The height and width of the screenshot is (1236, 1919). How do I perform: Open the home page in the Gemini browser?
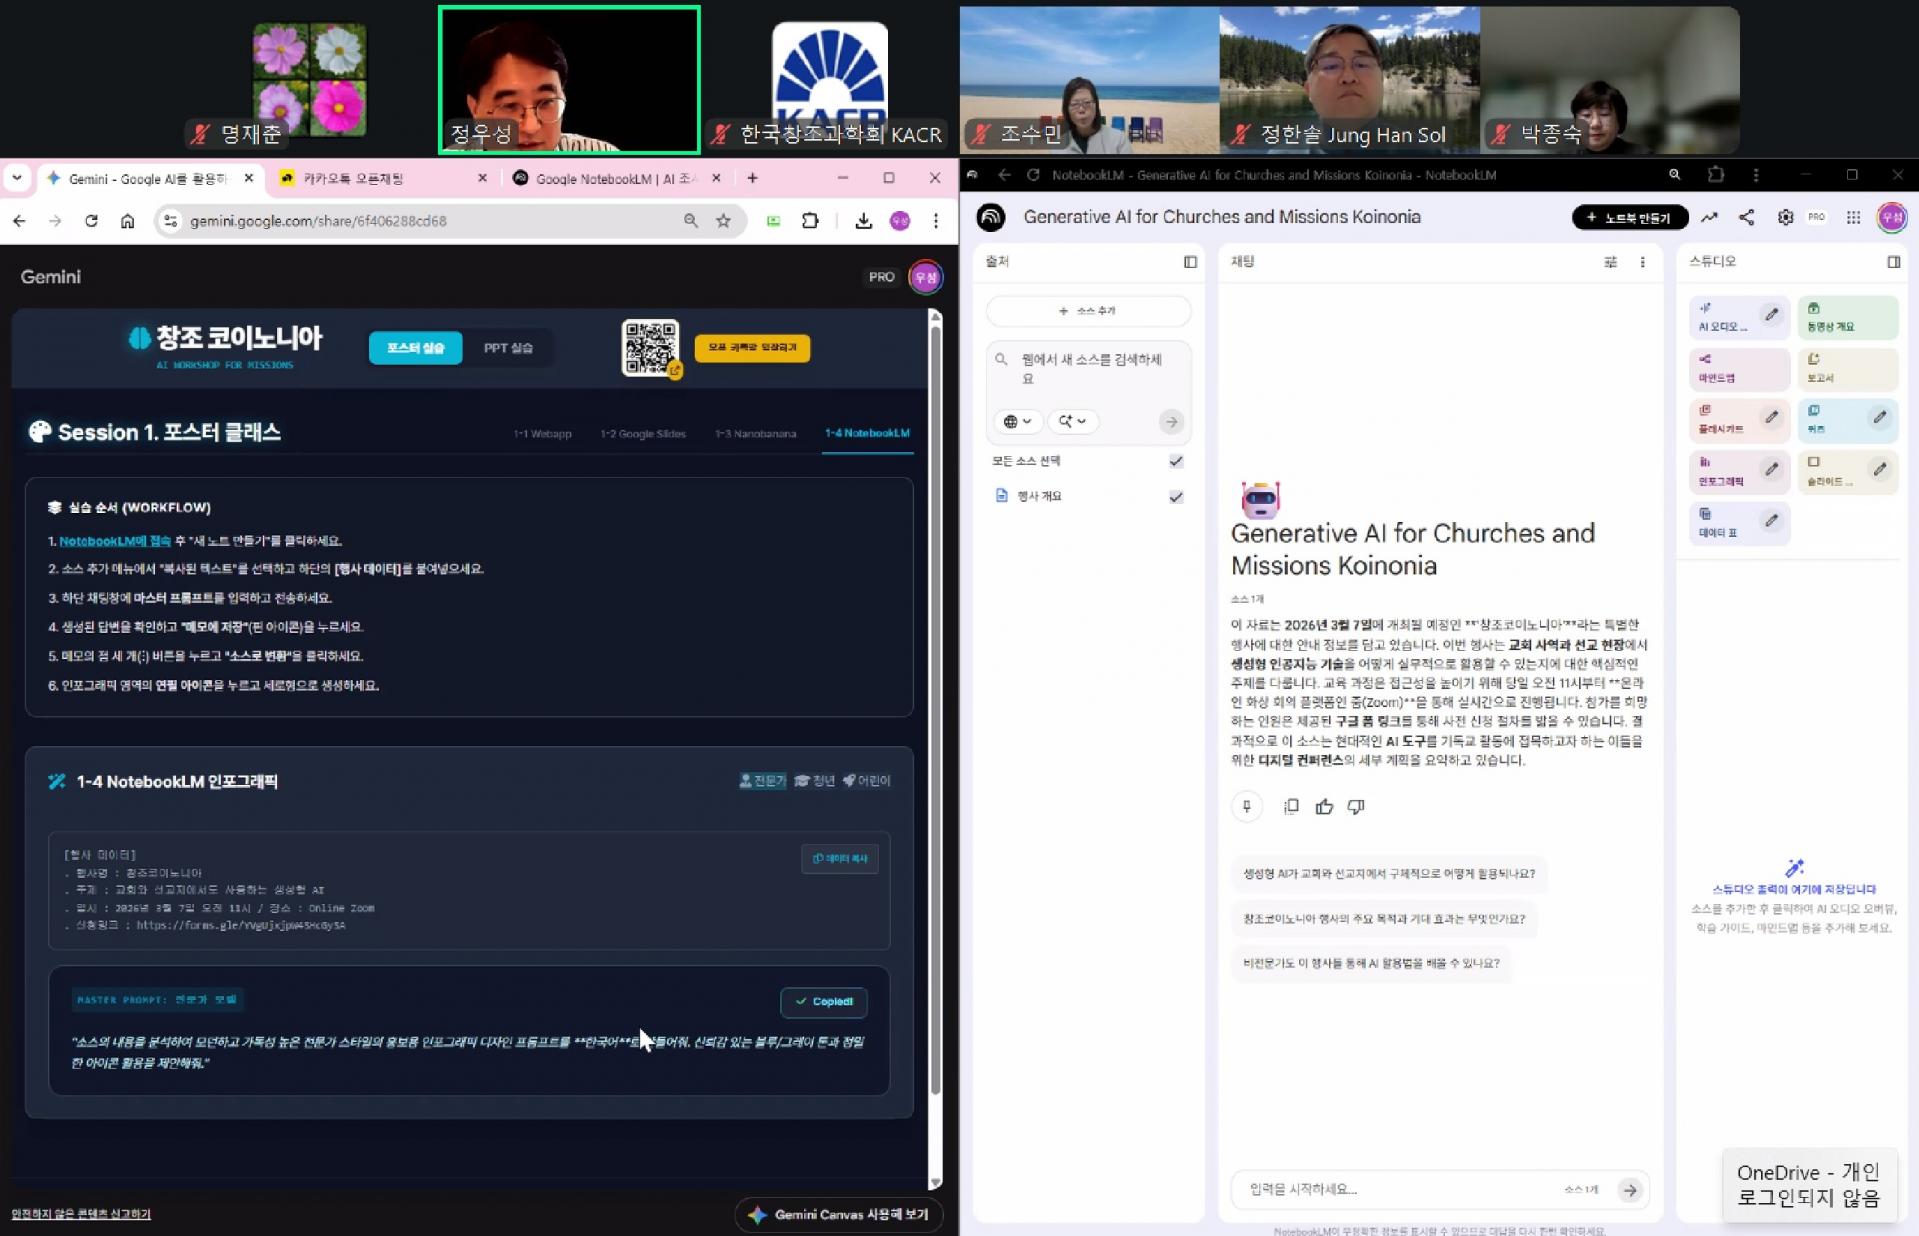(127, 221)
